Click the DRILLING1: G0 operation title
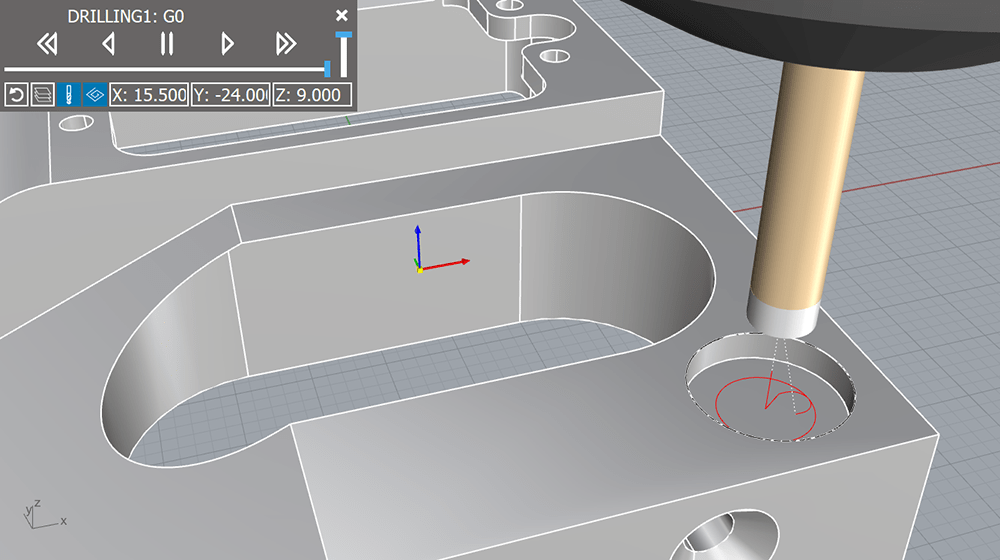This screenshot has height=560, width=1000. coord(126,16)
